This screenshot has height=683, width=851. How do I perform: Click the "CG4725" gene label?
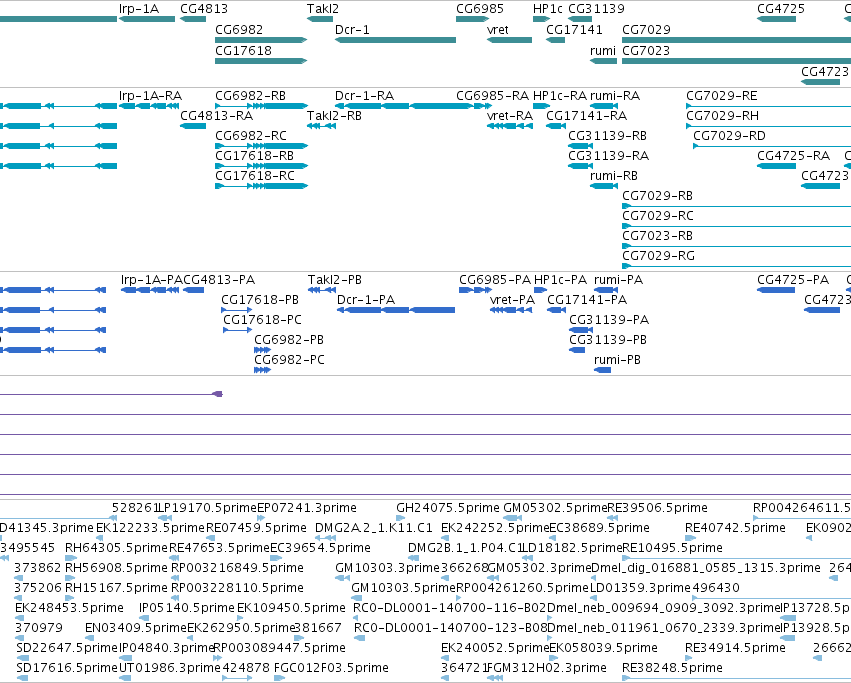point(781,9)
